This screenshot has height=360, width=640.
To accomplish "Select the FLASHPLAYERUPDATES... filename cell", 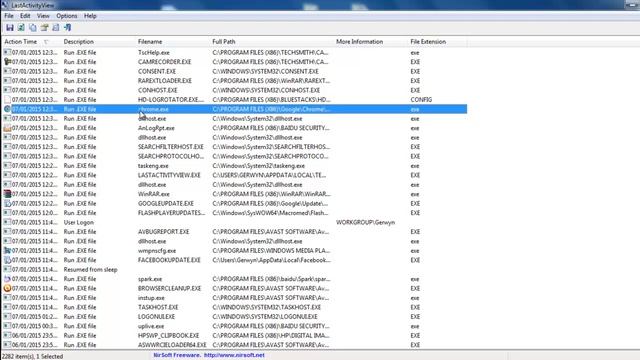I will coord(171,213).
